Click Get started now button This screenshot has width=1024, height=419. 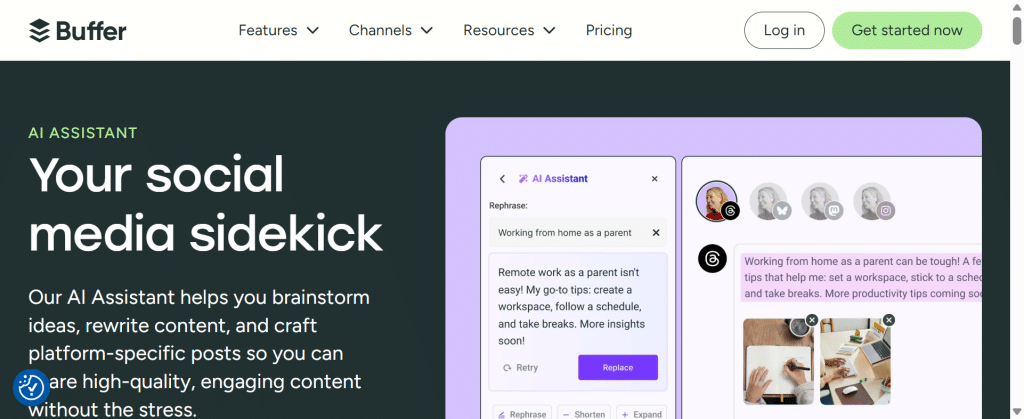pyautogui.click(x=907, y=30)
